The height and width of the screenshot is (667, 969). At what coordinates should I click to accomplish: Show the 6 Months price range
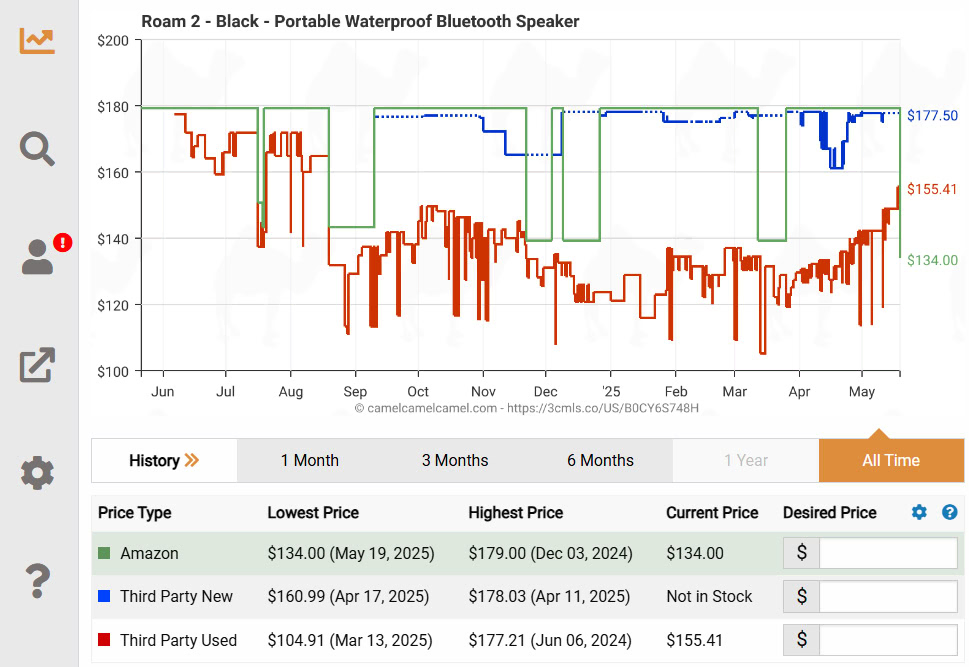(x=600, y=461)
